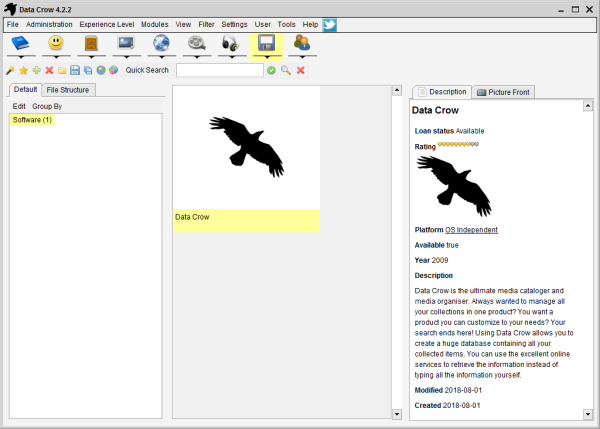This screenshot has height=429, width=600.
Task: Click the Twitter bird icon in menu bar
Action: click(330, 25)
